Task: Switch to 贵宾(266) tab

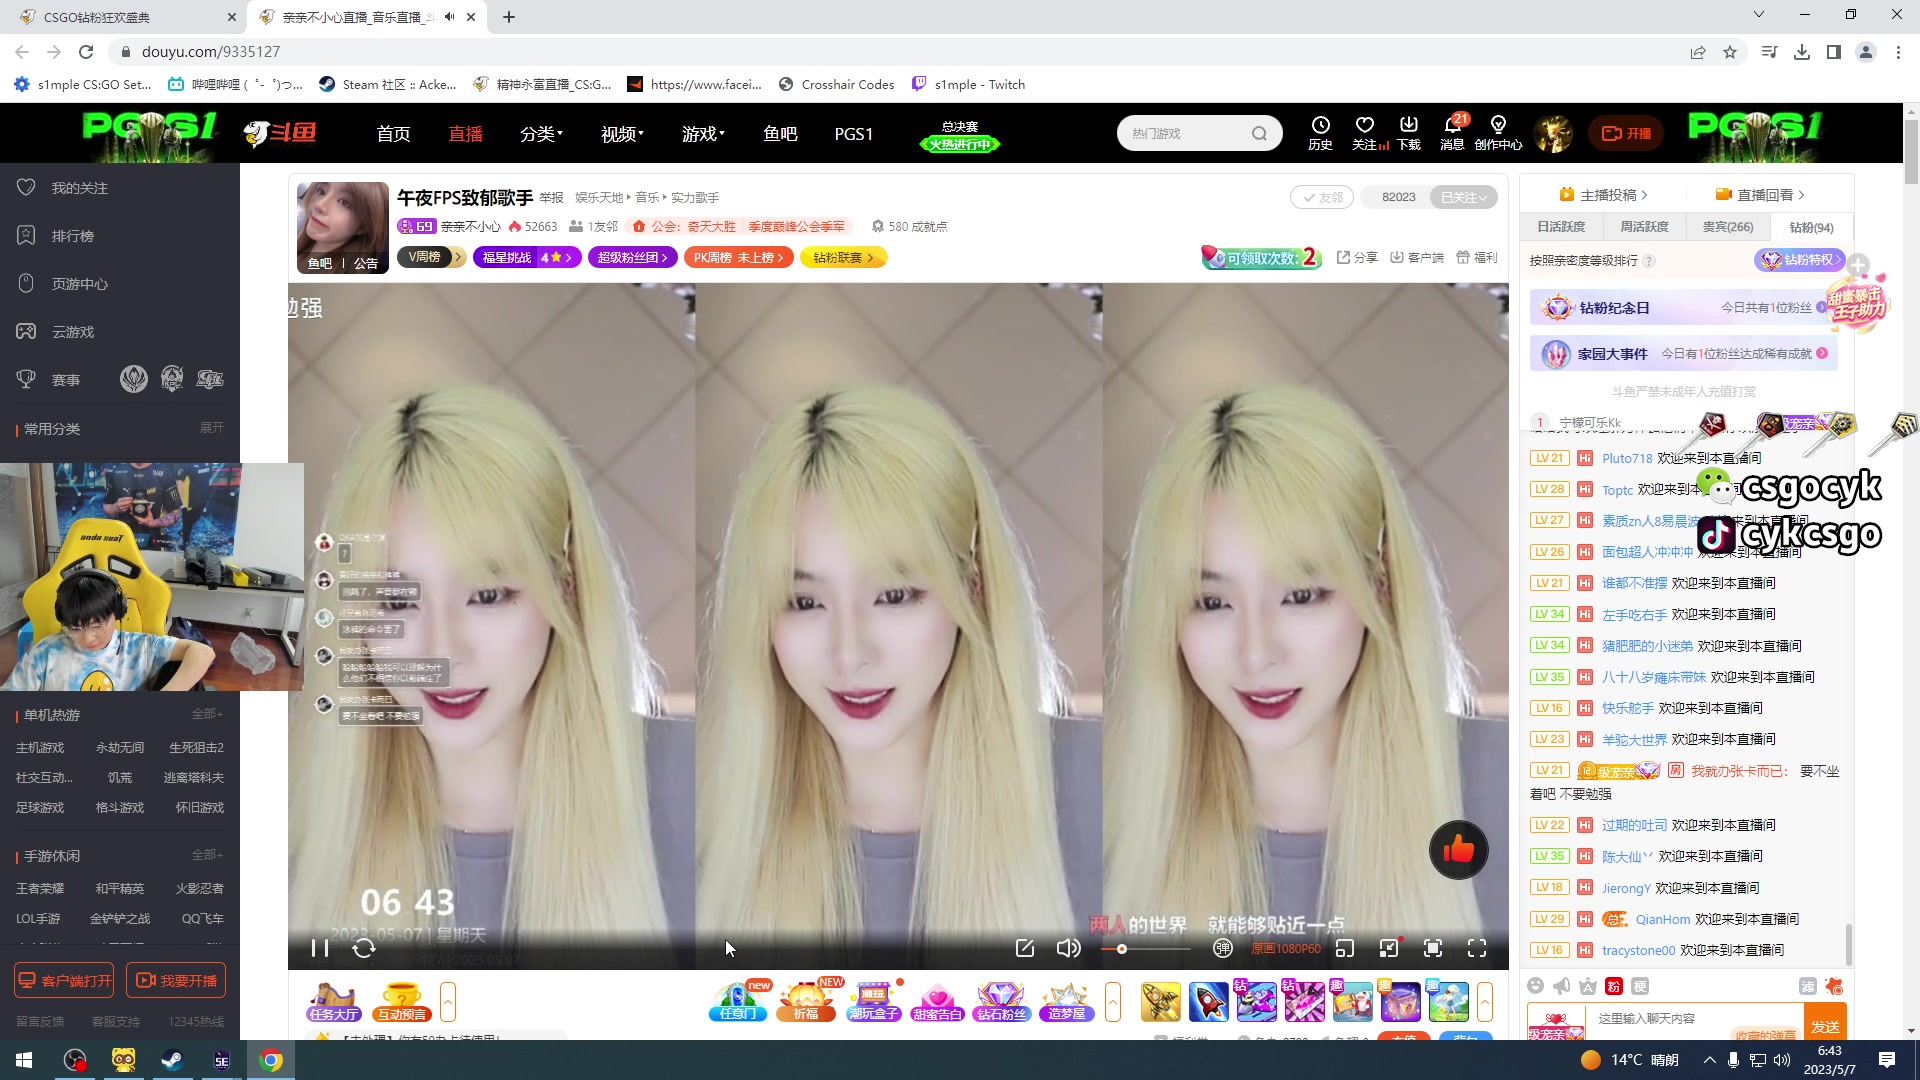Action: pos(1727,227)
